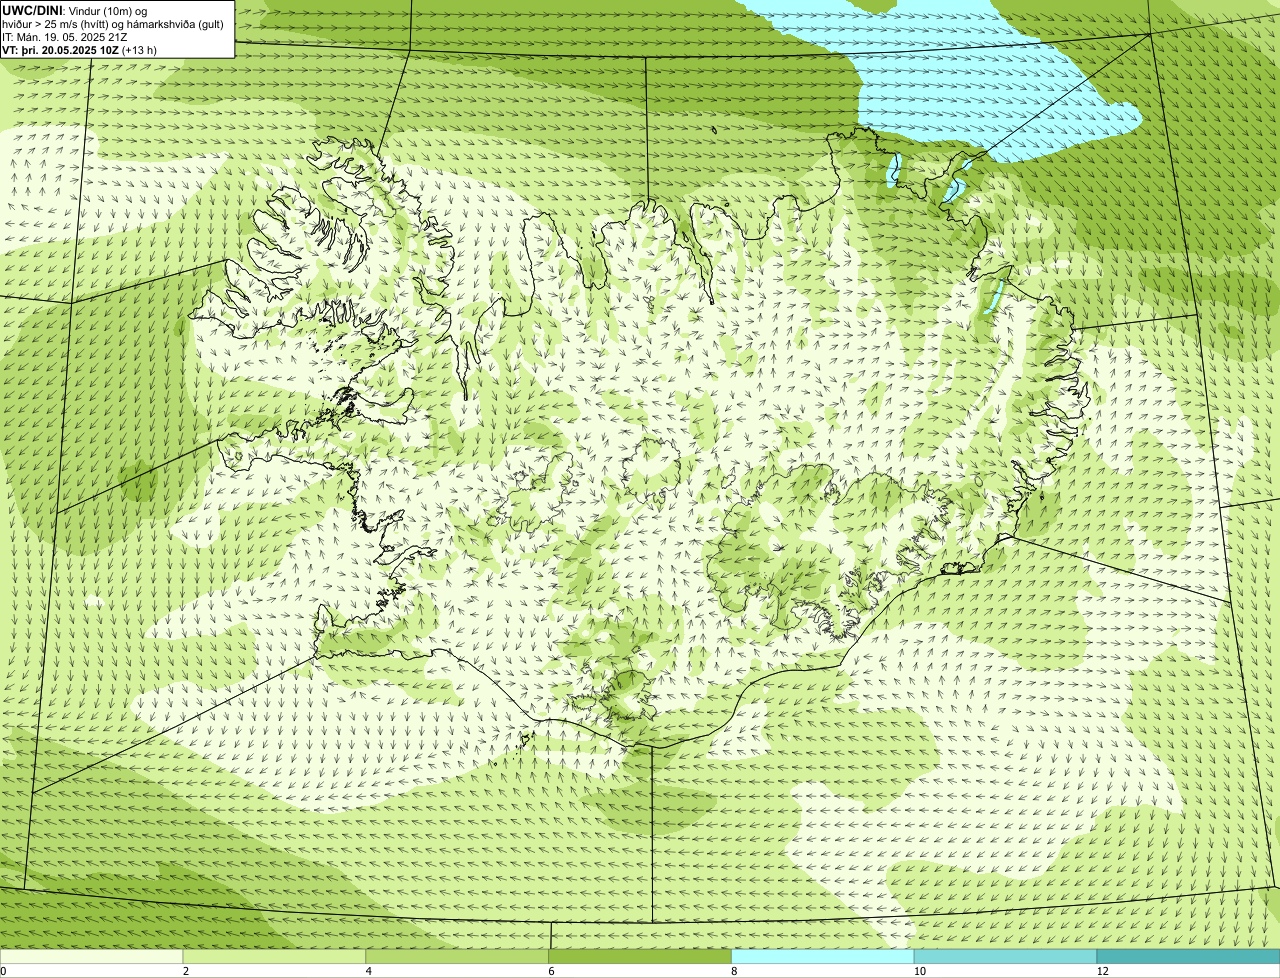Image resolution: width=1280 pixels, height=978 pixels.
Task: Click the "10" scale label
Action: pos(919,971)
